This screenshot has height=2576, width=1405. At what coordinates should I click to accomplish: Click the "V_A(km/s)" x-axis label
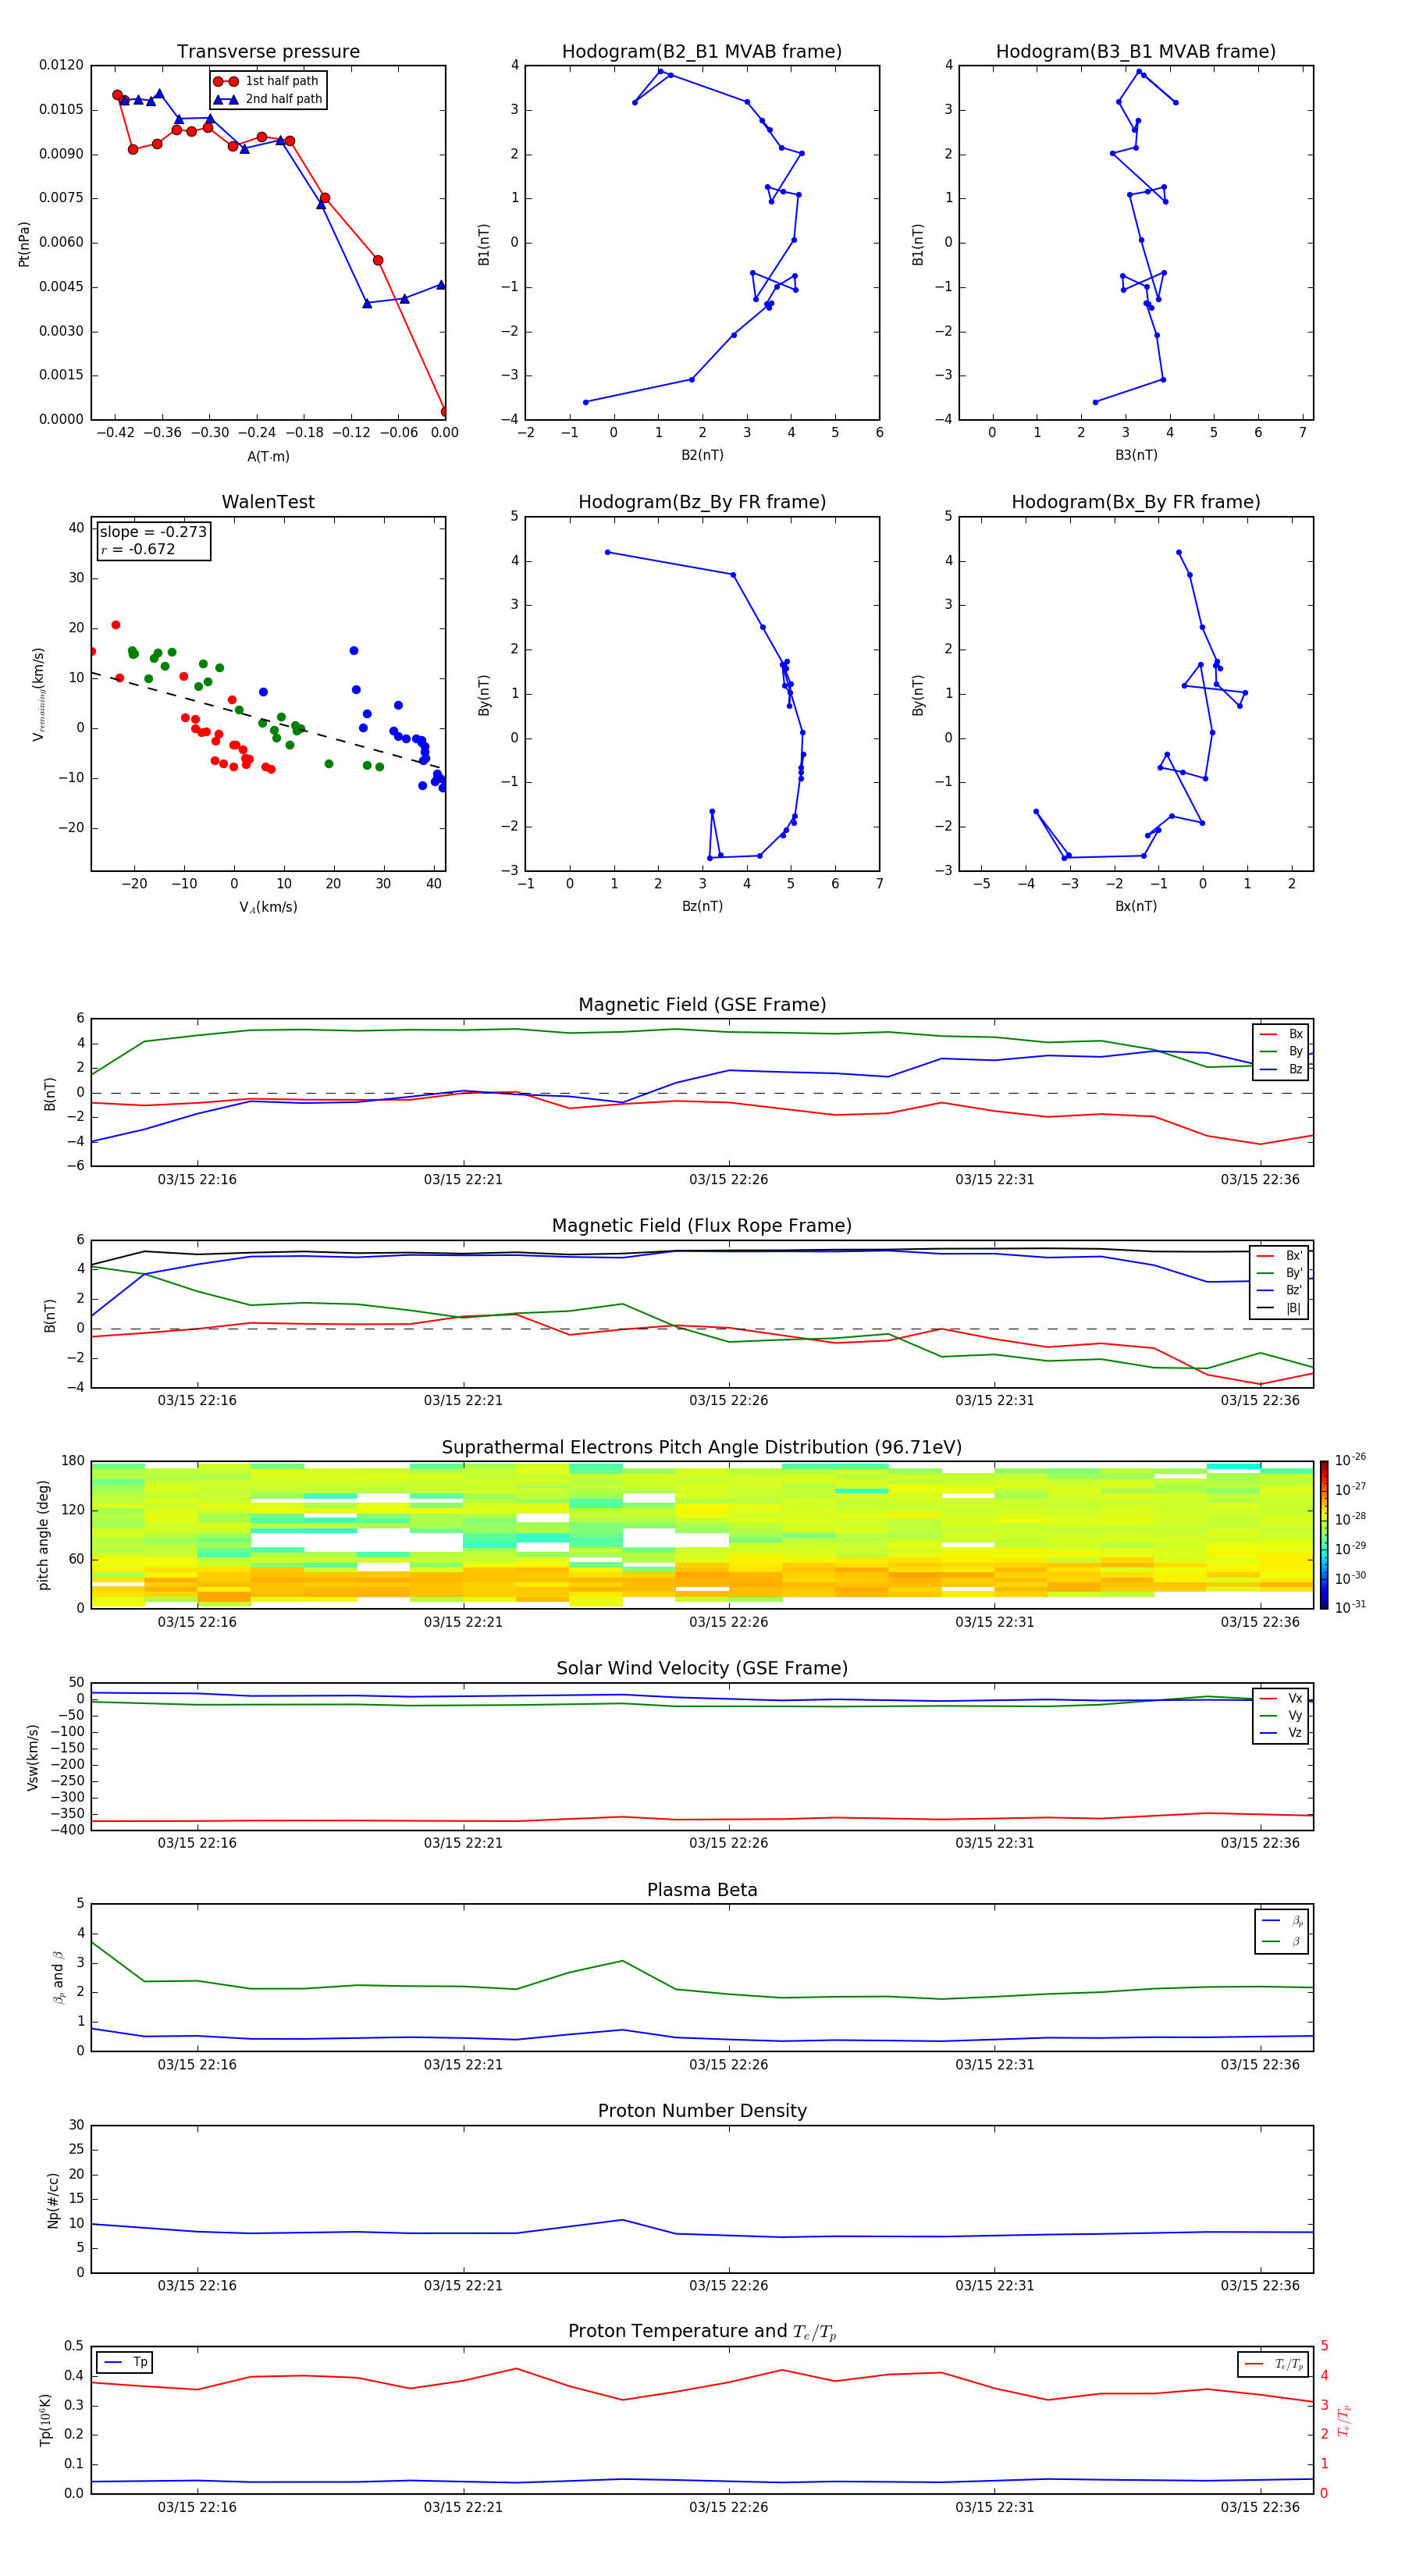(x=268, y=907)
